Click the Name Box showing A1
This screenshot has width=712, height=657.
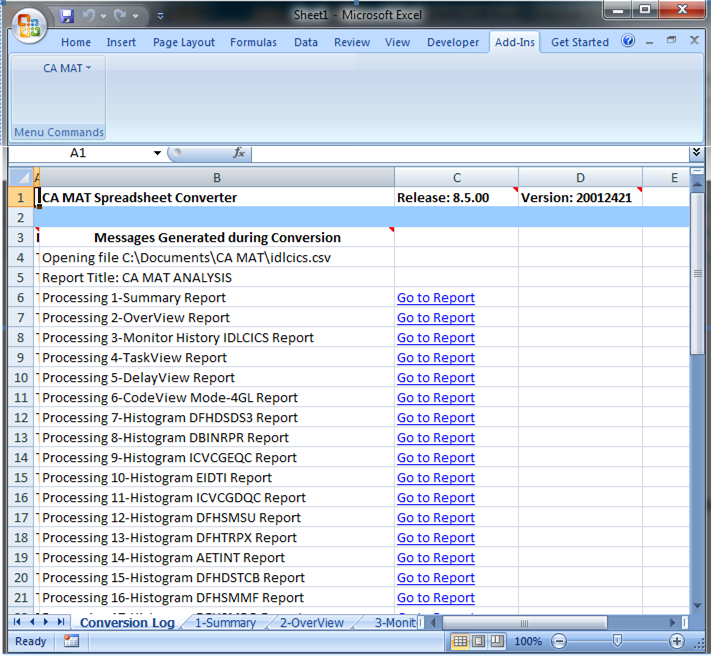pos(78,153)
